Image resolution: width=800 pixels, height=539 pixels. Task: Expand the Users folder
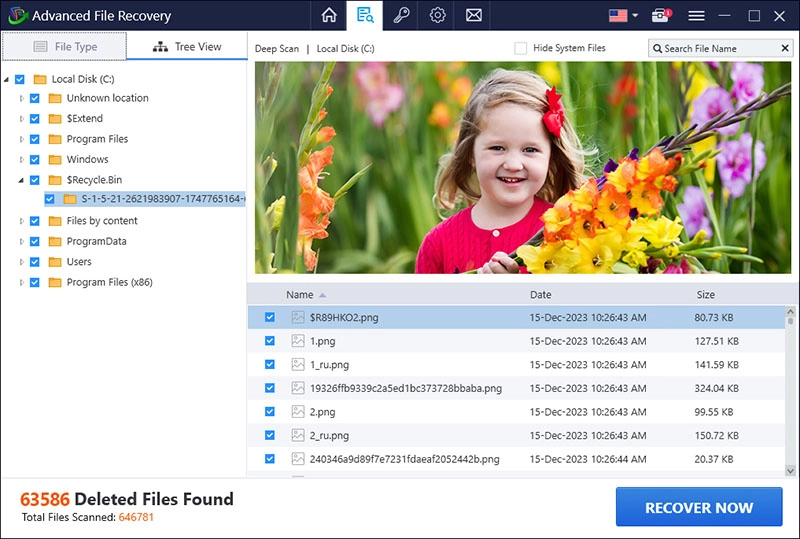[x=21, y=262]
